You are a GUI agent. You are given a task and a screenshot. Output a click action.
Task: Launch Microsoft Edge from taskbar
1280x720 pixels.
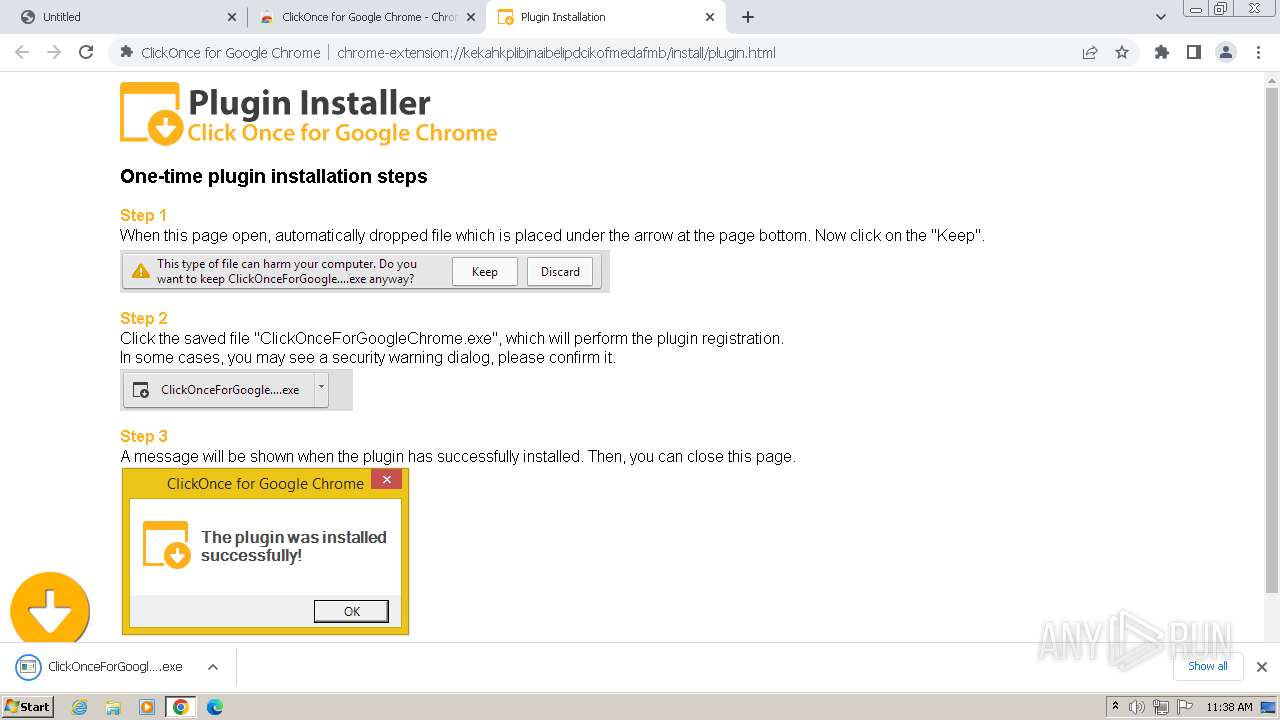[x=215, y=707]
